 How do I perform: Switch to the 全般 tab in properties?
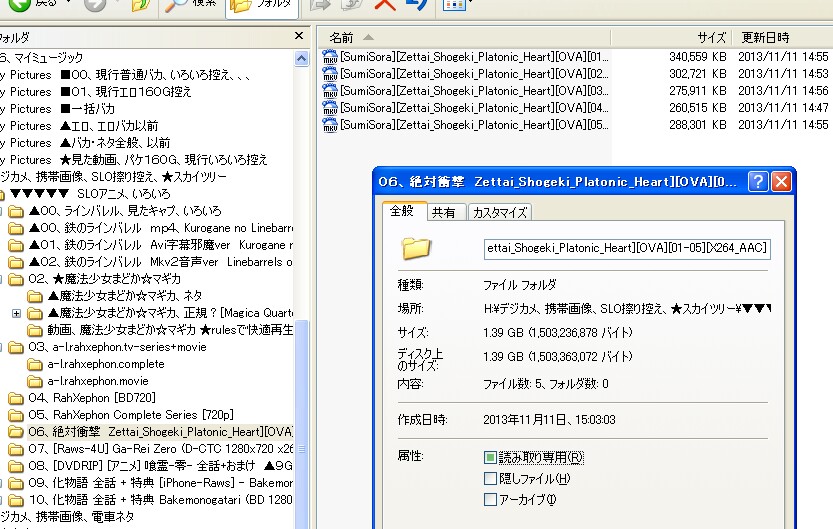pos(403,211)
